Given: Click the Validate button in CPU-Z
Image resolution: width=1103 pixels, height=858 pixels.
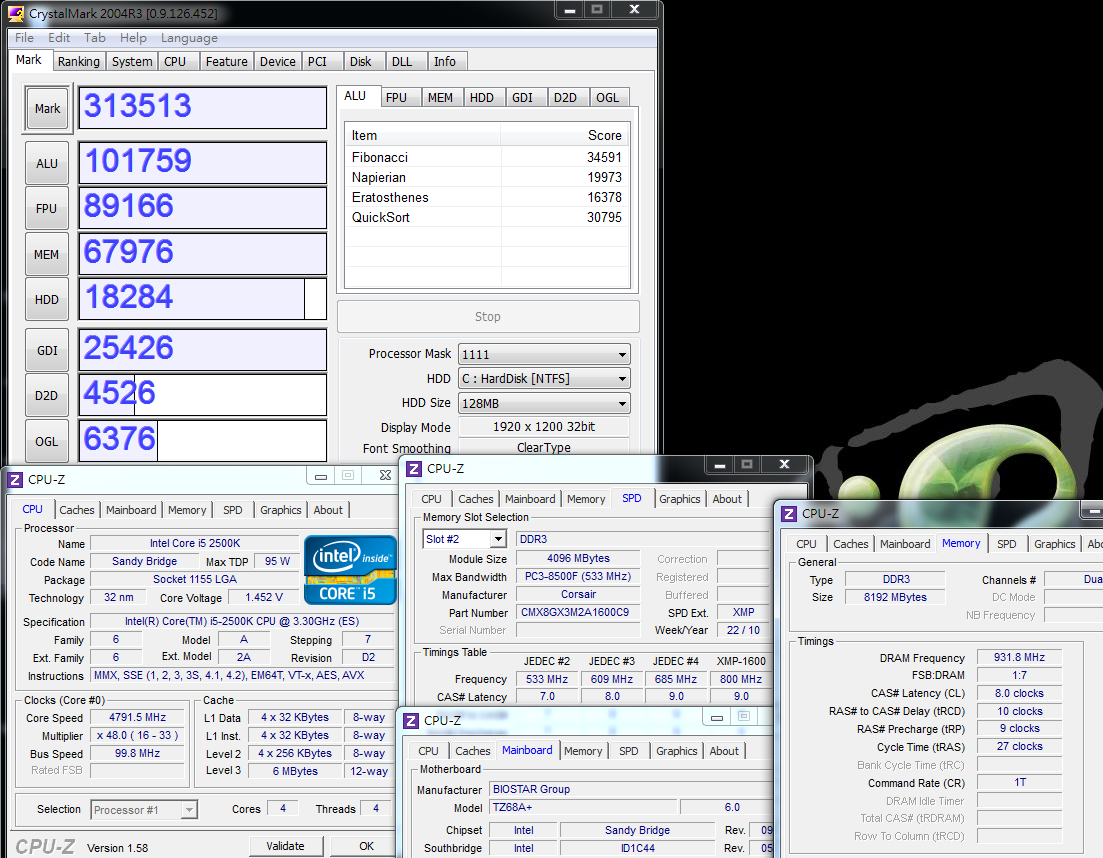Looking at the screenshot, I should tap(286, 846).
